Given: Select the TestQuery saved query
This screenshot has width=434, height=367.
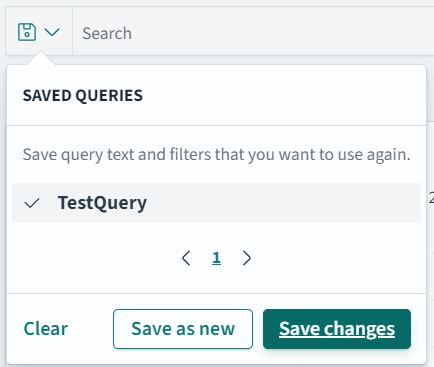Looking at the screenshot, I should point(102,203).
